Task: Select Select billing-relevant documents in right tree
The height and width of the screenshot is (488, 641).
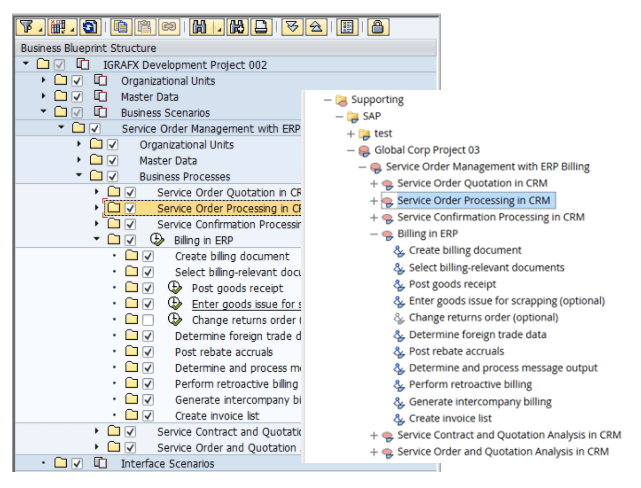Action: pos(486,268)
